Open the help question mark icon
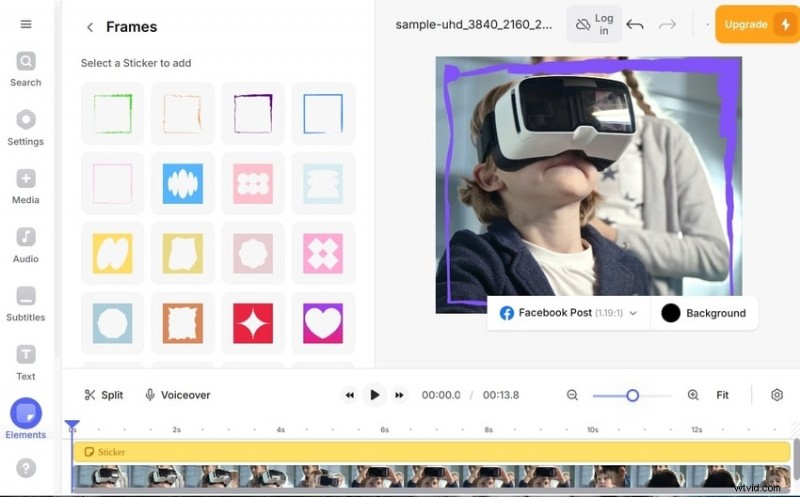The image size is (800, 497). 26,468
